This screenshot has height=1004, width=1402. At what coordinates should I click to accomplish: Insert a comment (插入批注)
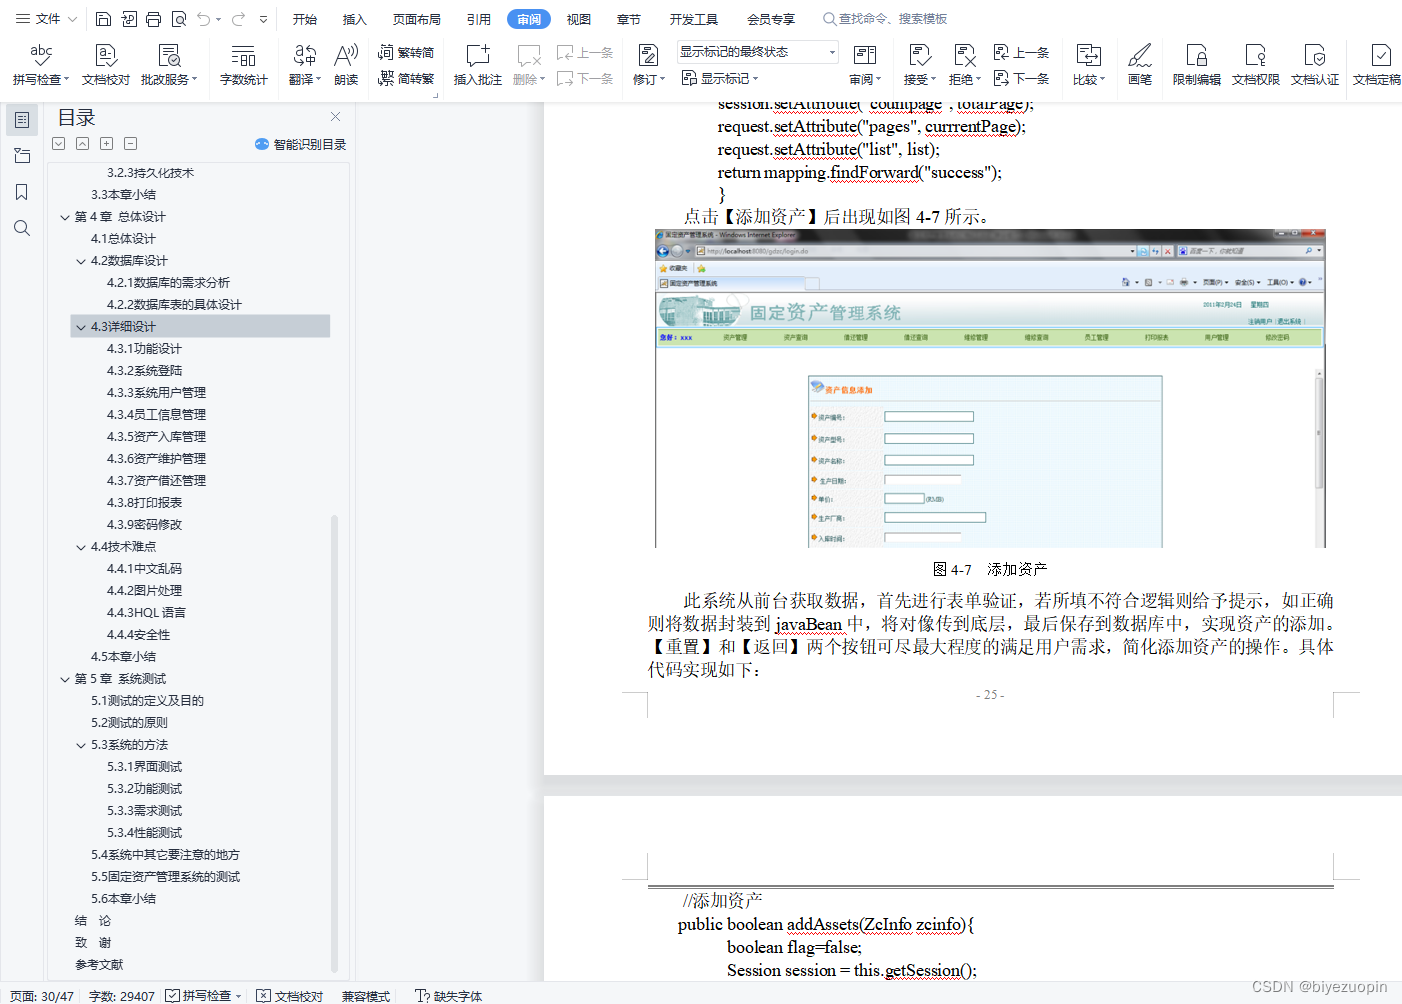[x=478, y=64]
